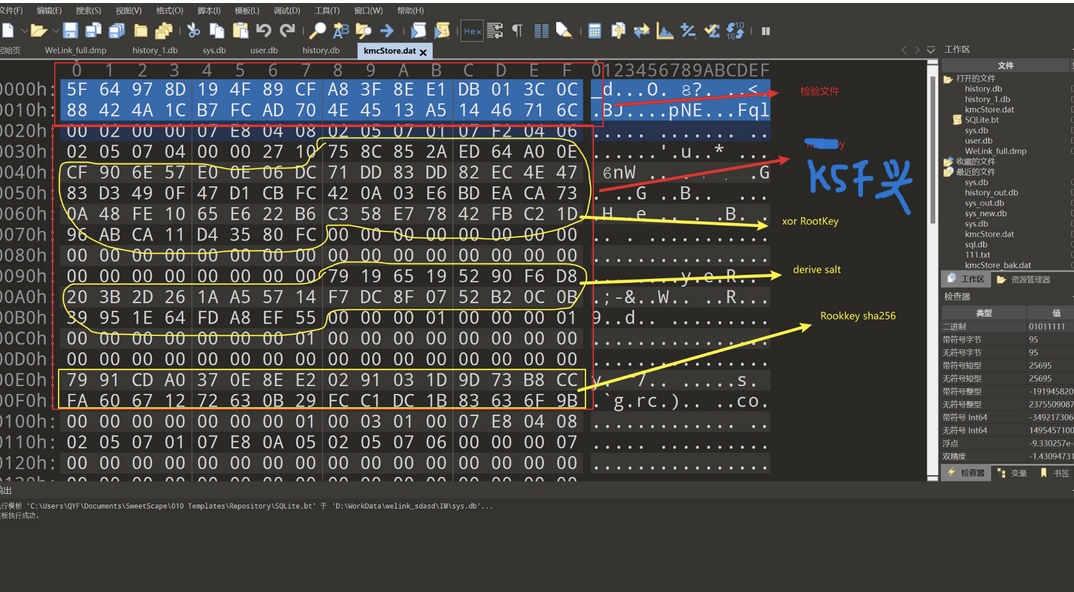Screen dimensions: 1074x592
Task: Switch to the history.db tab
Action: (321, 51)
